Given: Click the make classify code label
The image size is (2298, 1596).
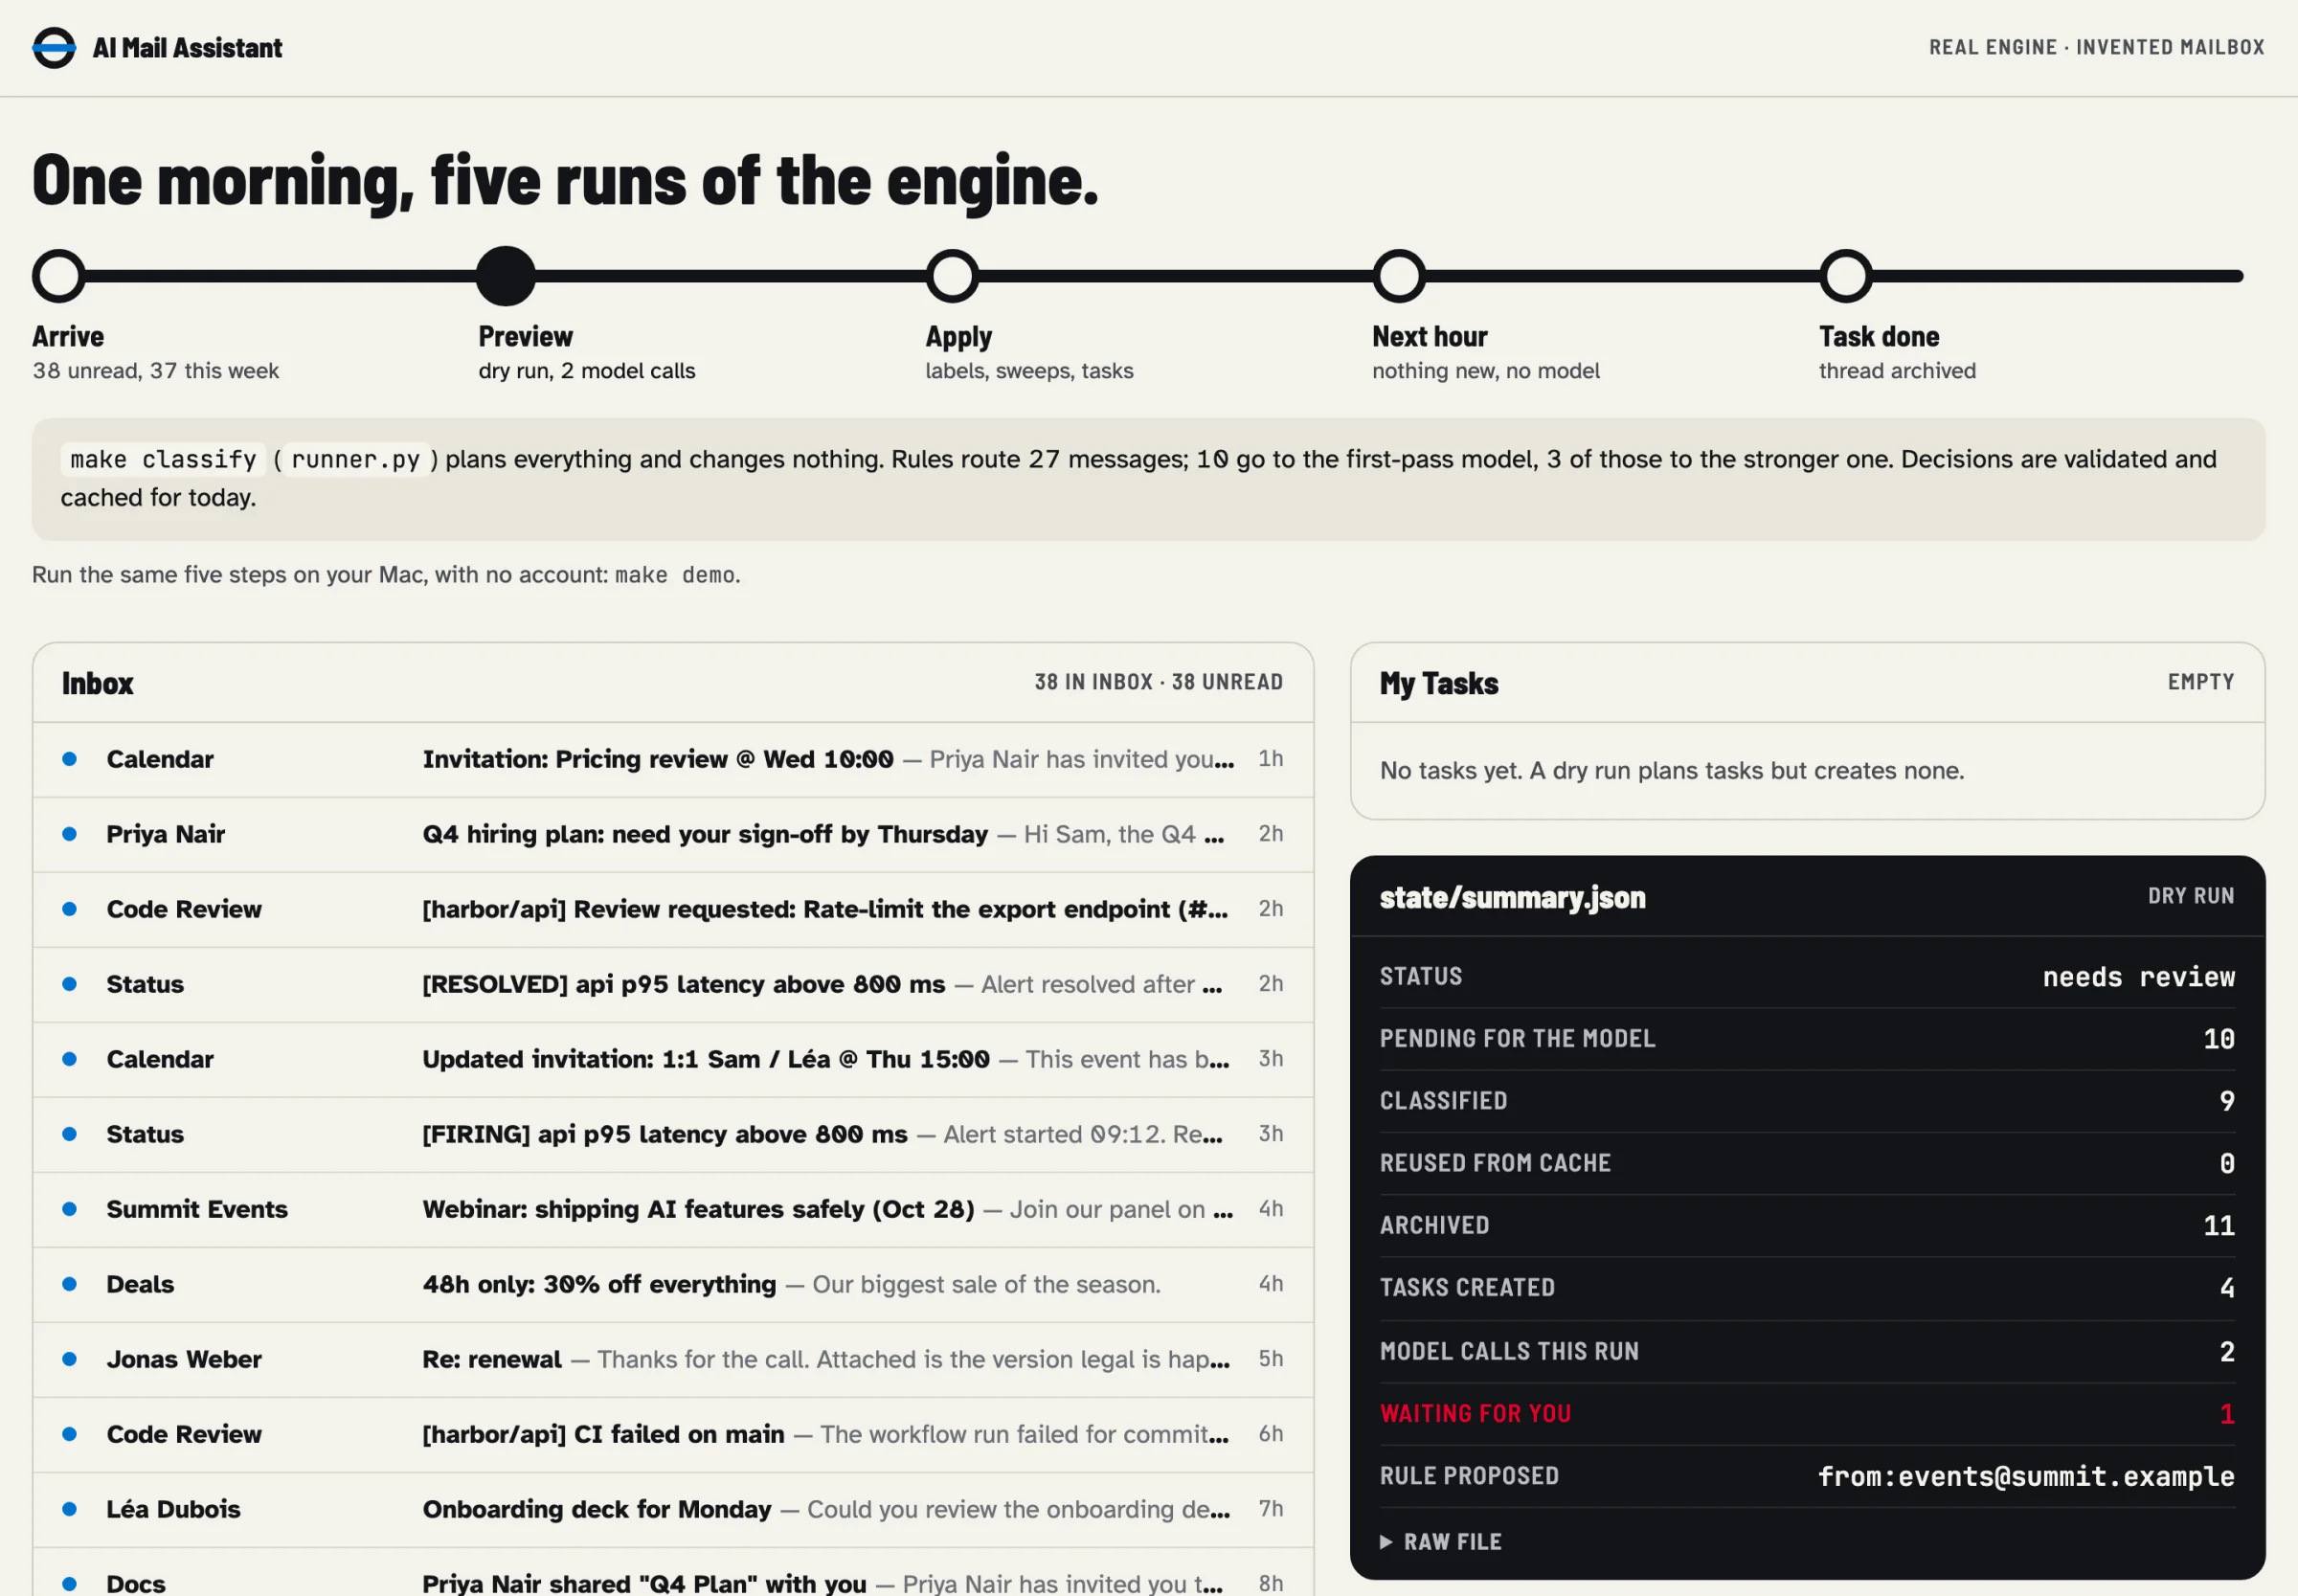Looking at the screenshot, I should click(x=163, y=460).
